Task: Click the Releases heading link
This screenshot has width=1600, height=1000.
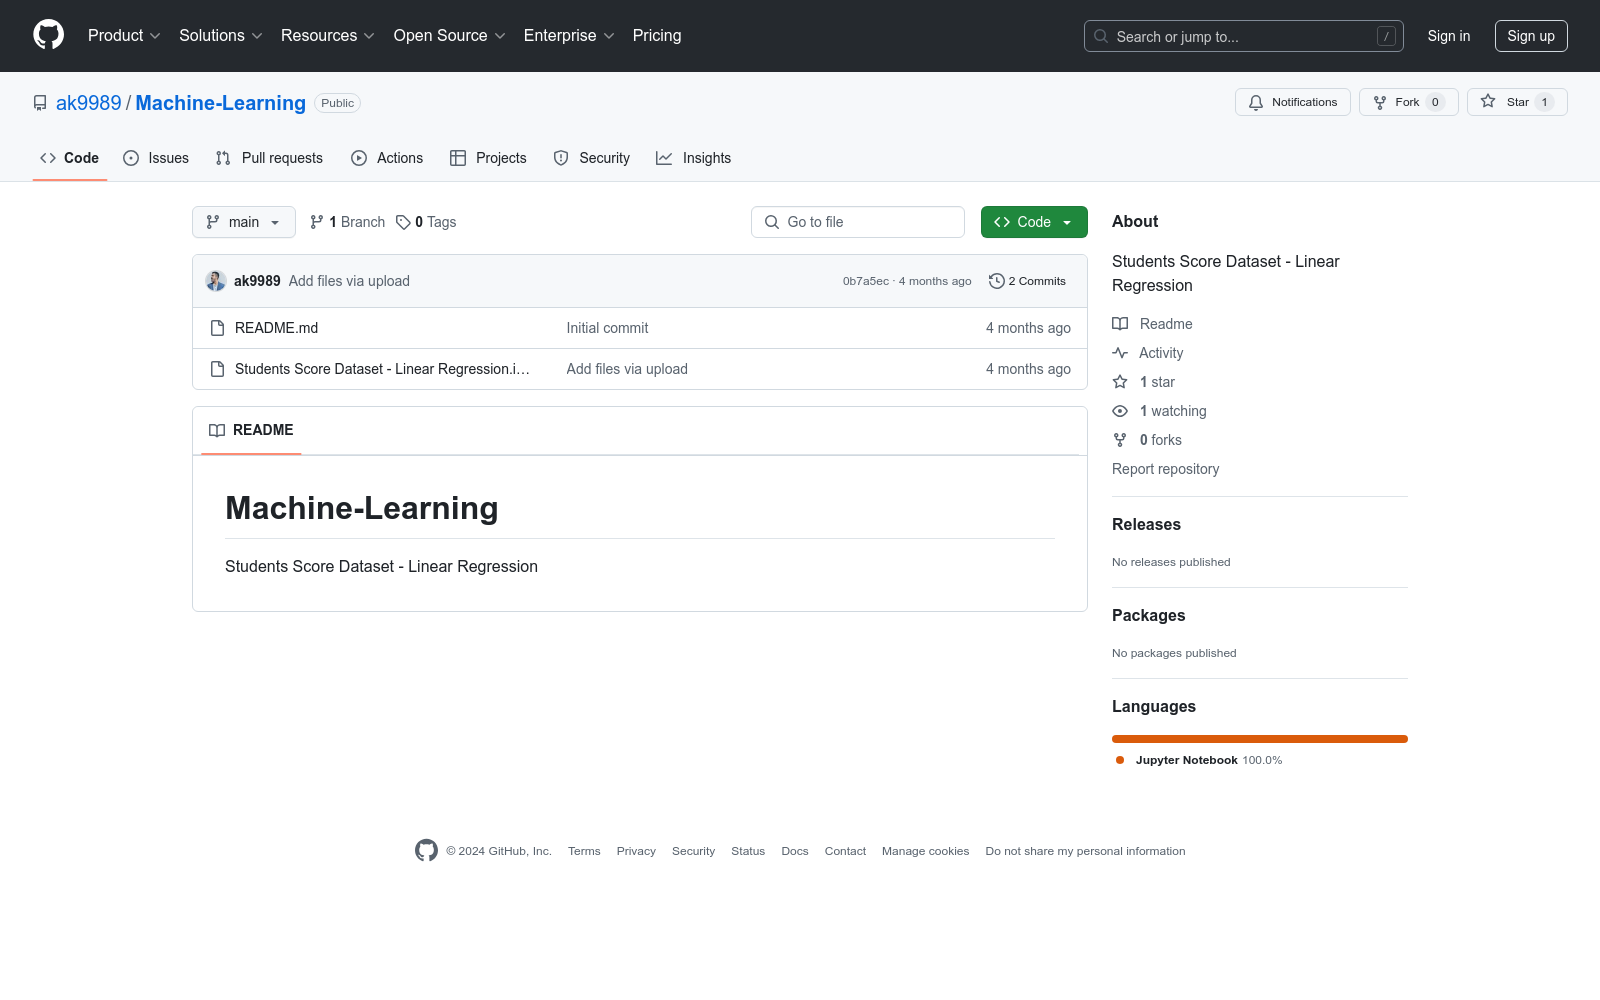Action: 1146,524
